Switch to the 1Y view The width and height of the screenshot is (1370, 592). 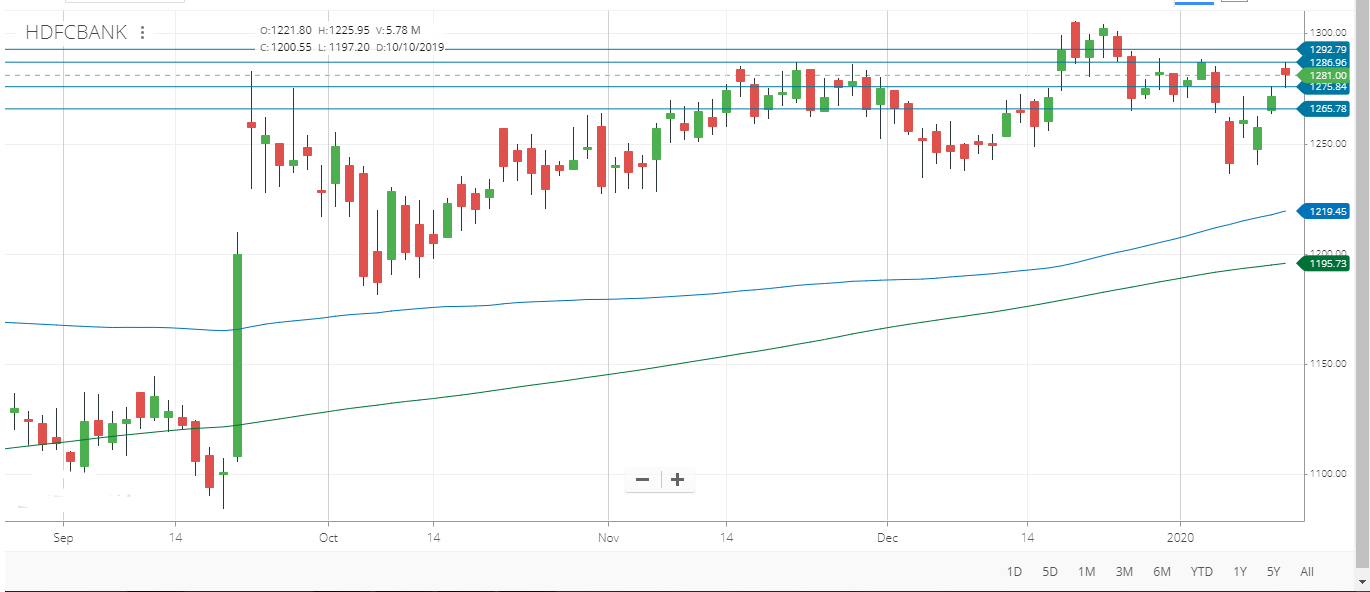pyautogui.click(x=1240, y=572)
